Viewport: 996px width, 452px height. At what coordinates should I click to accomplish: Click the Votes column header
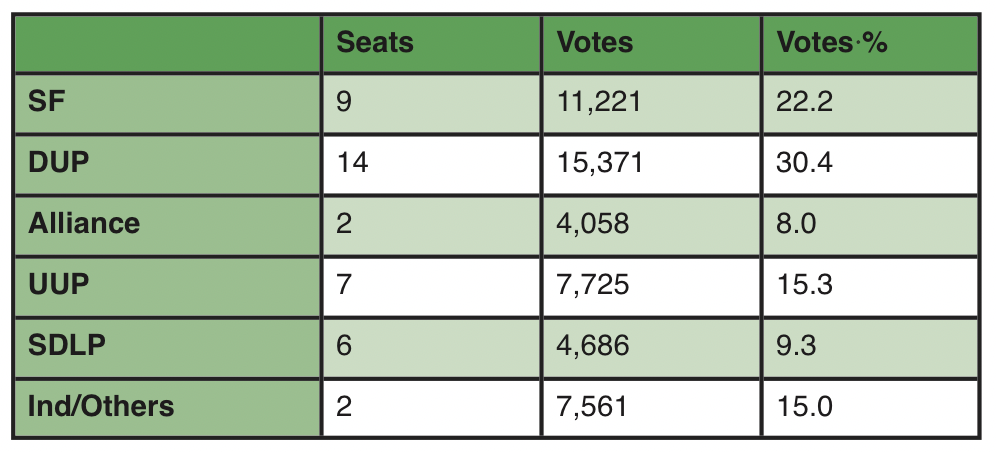(595, 42)
